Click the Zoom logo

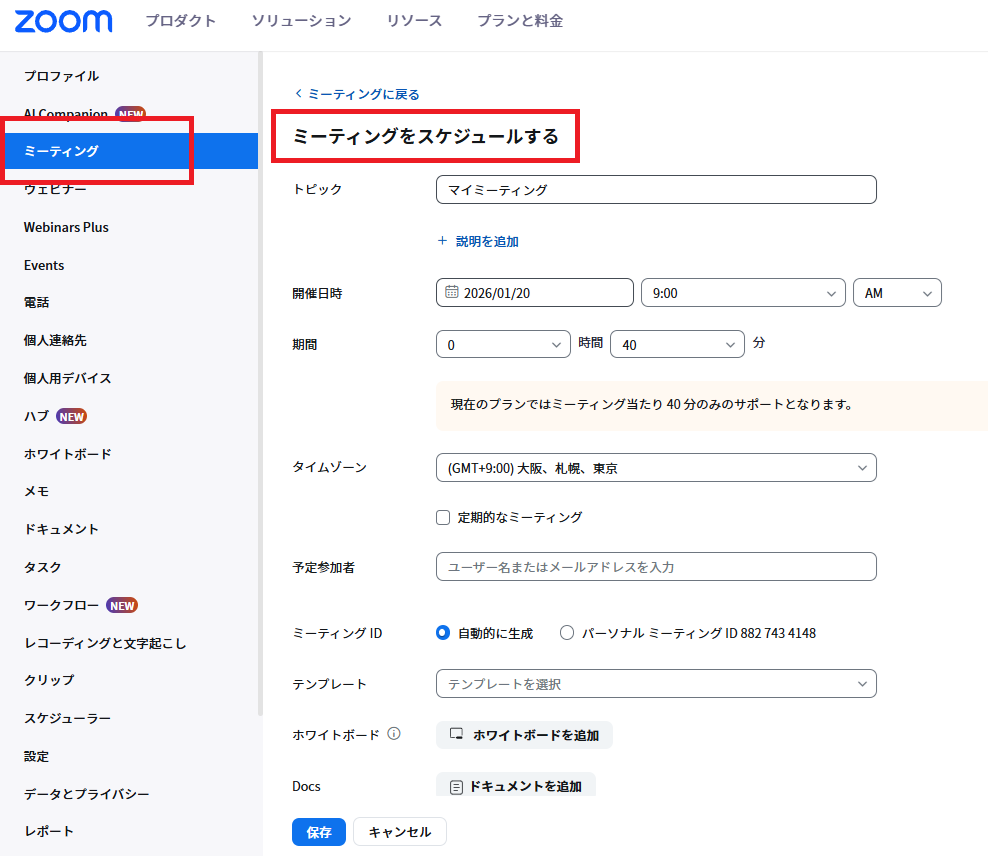click(x=64, y=21)
